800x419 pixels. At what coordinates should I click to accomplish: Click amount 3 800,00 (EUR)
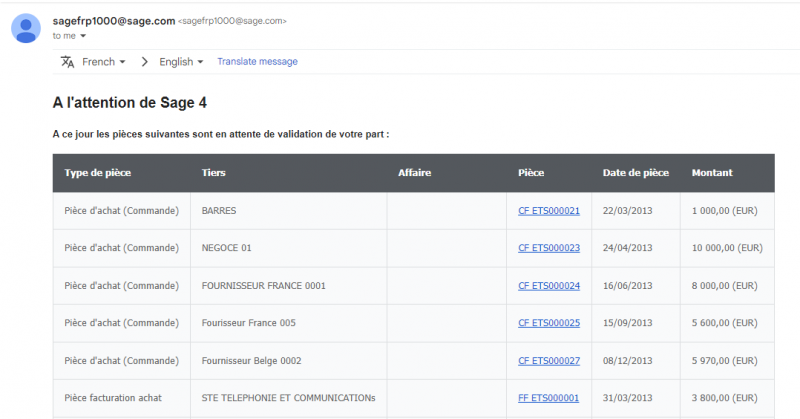[x=724, y=398]
